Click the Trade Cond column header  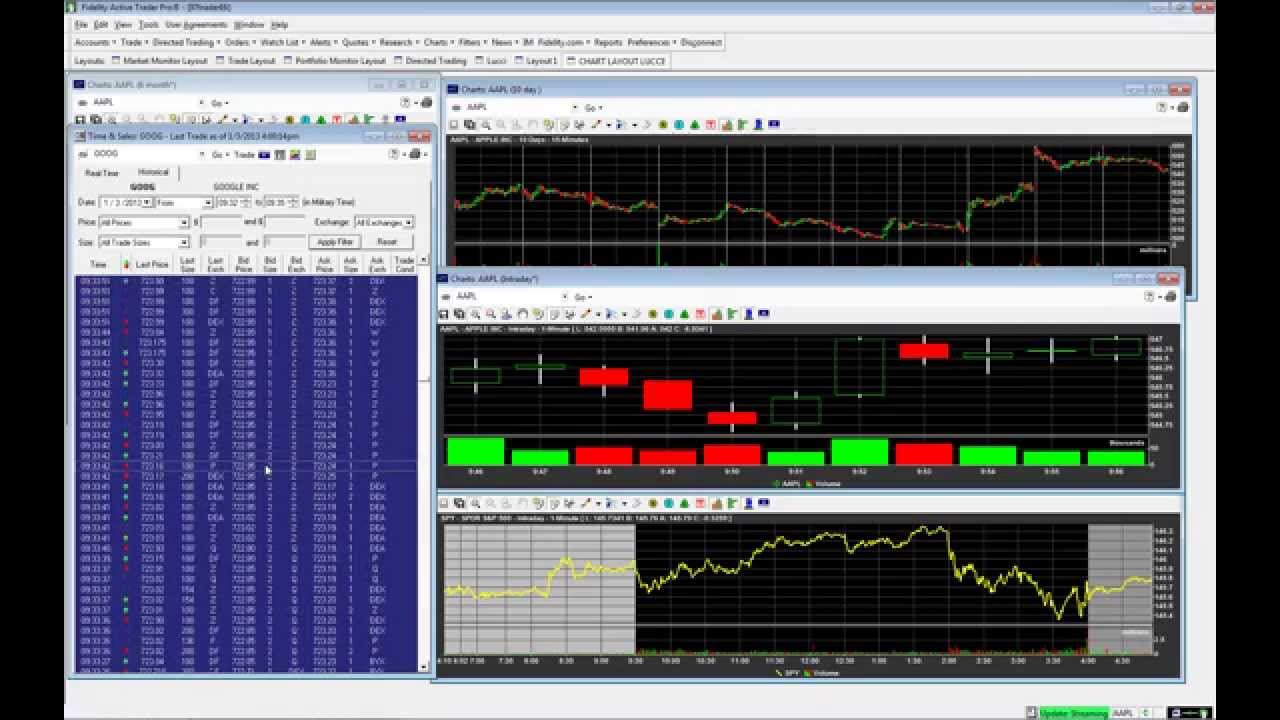pyautogui.click(x=404, y=264)
